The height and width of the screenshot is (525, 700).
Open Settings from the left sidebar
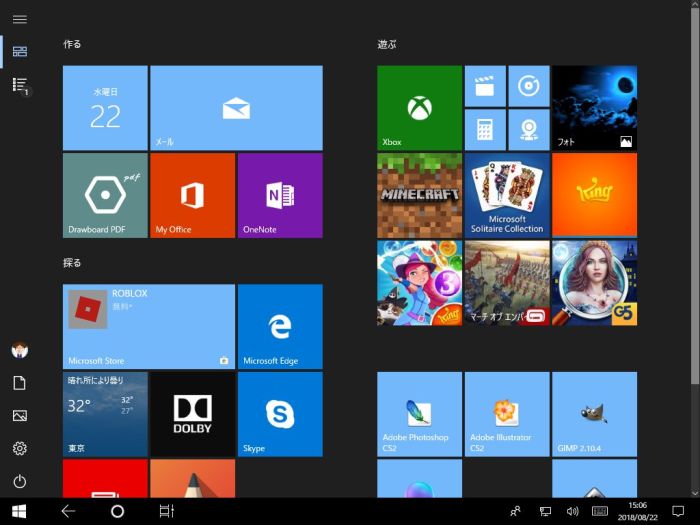click(x=19, y=448)
